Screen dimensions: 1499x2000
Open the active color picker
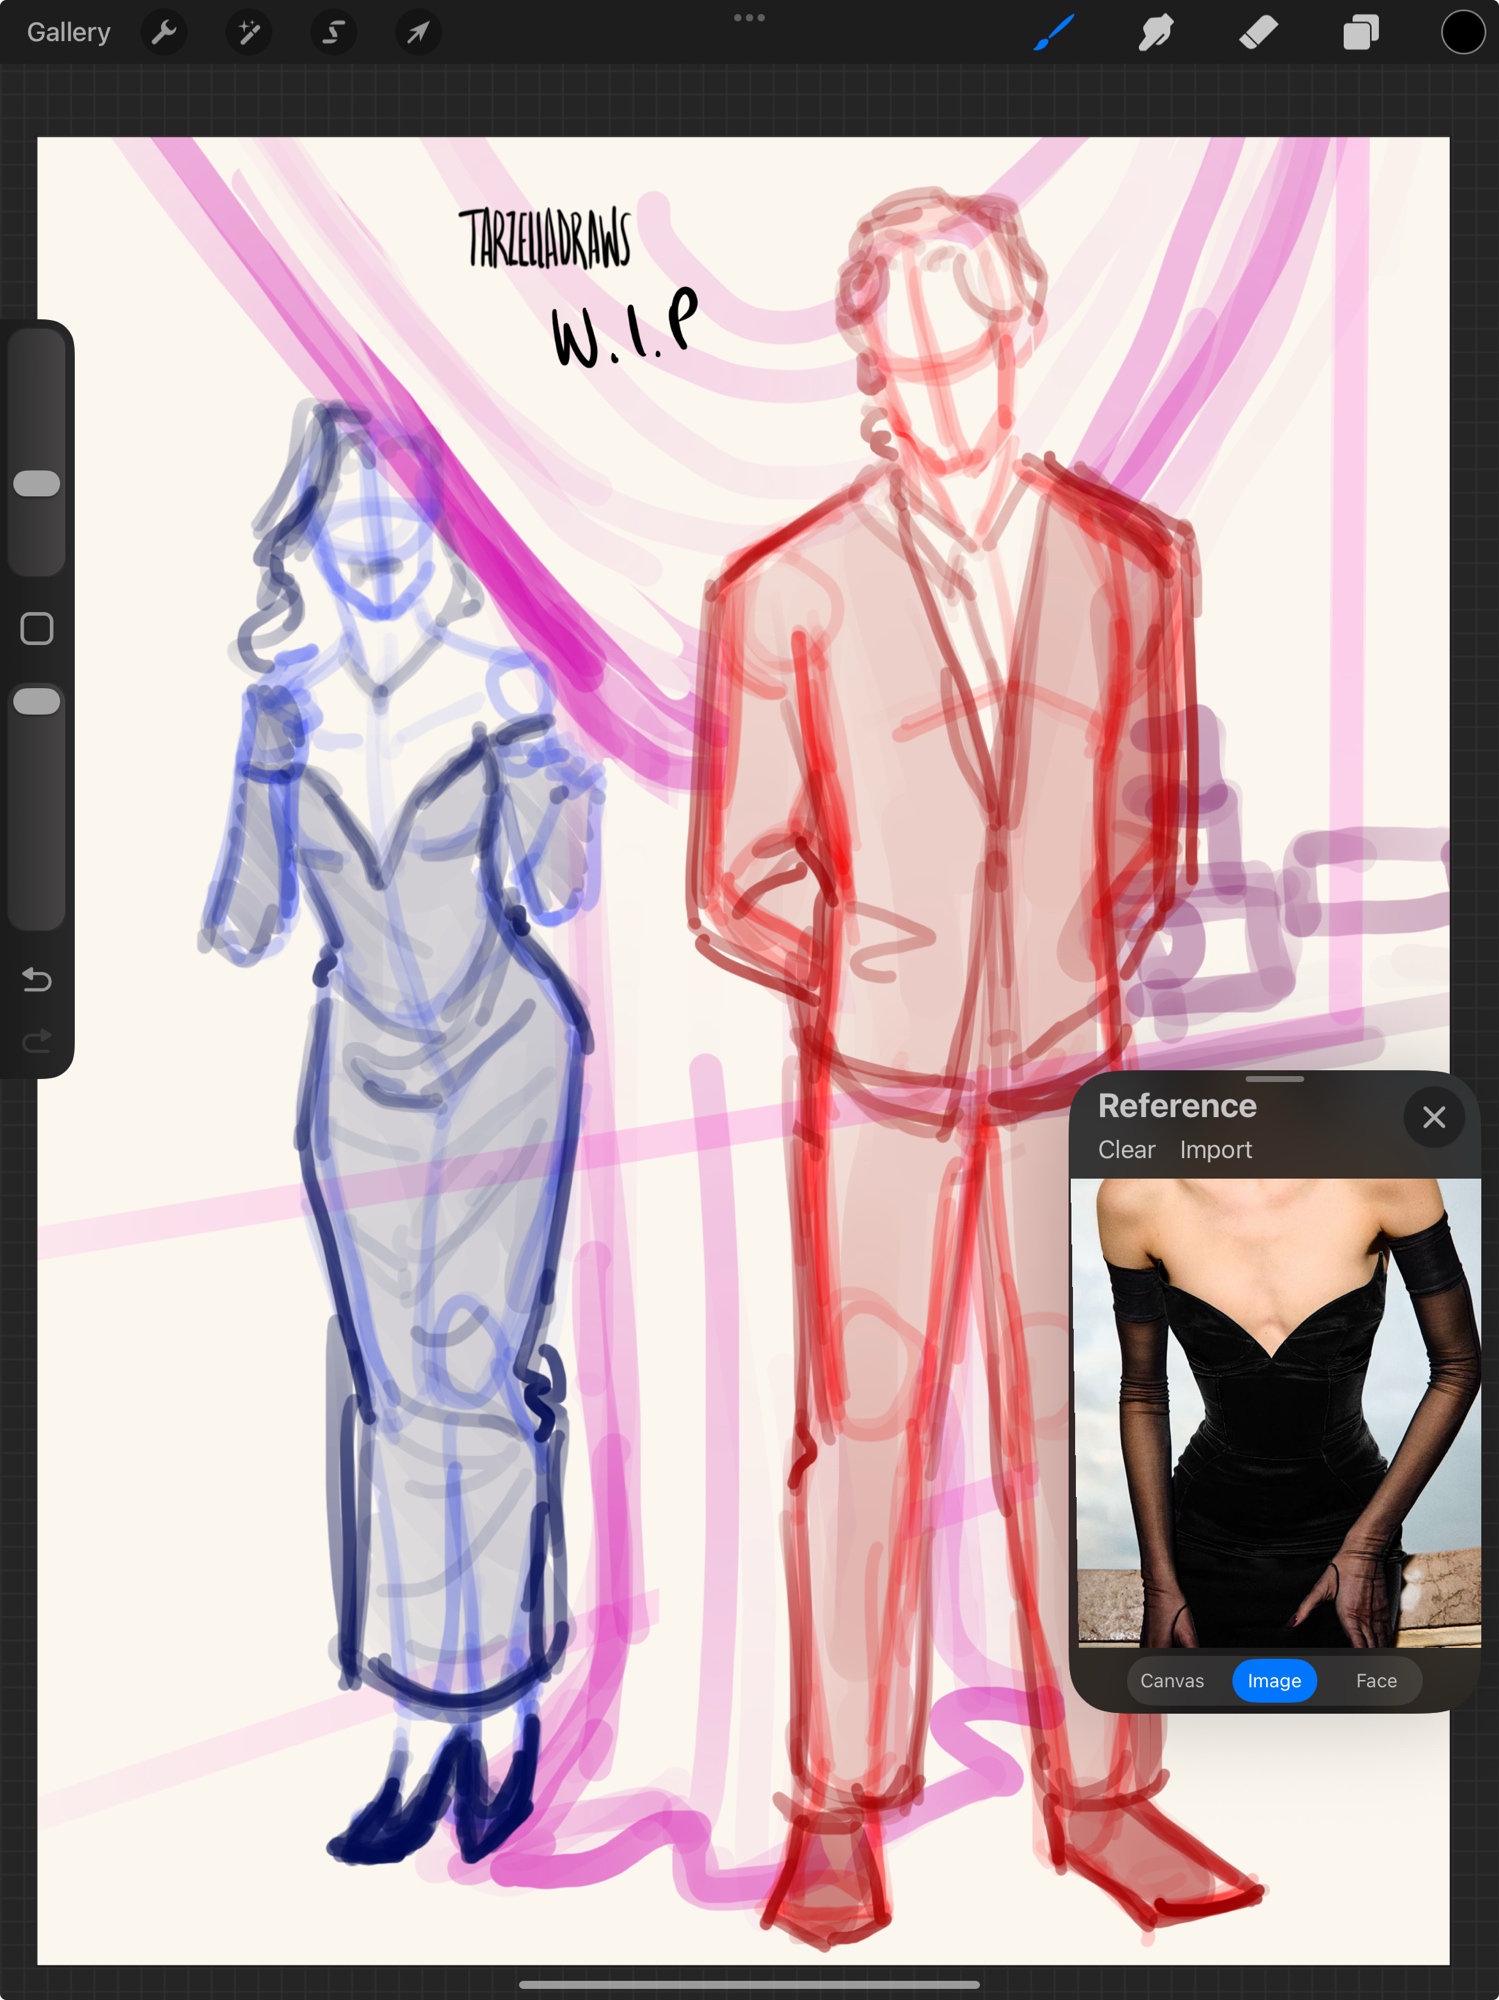(x=1462, y=33)
